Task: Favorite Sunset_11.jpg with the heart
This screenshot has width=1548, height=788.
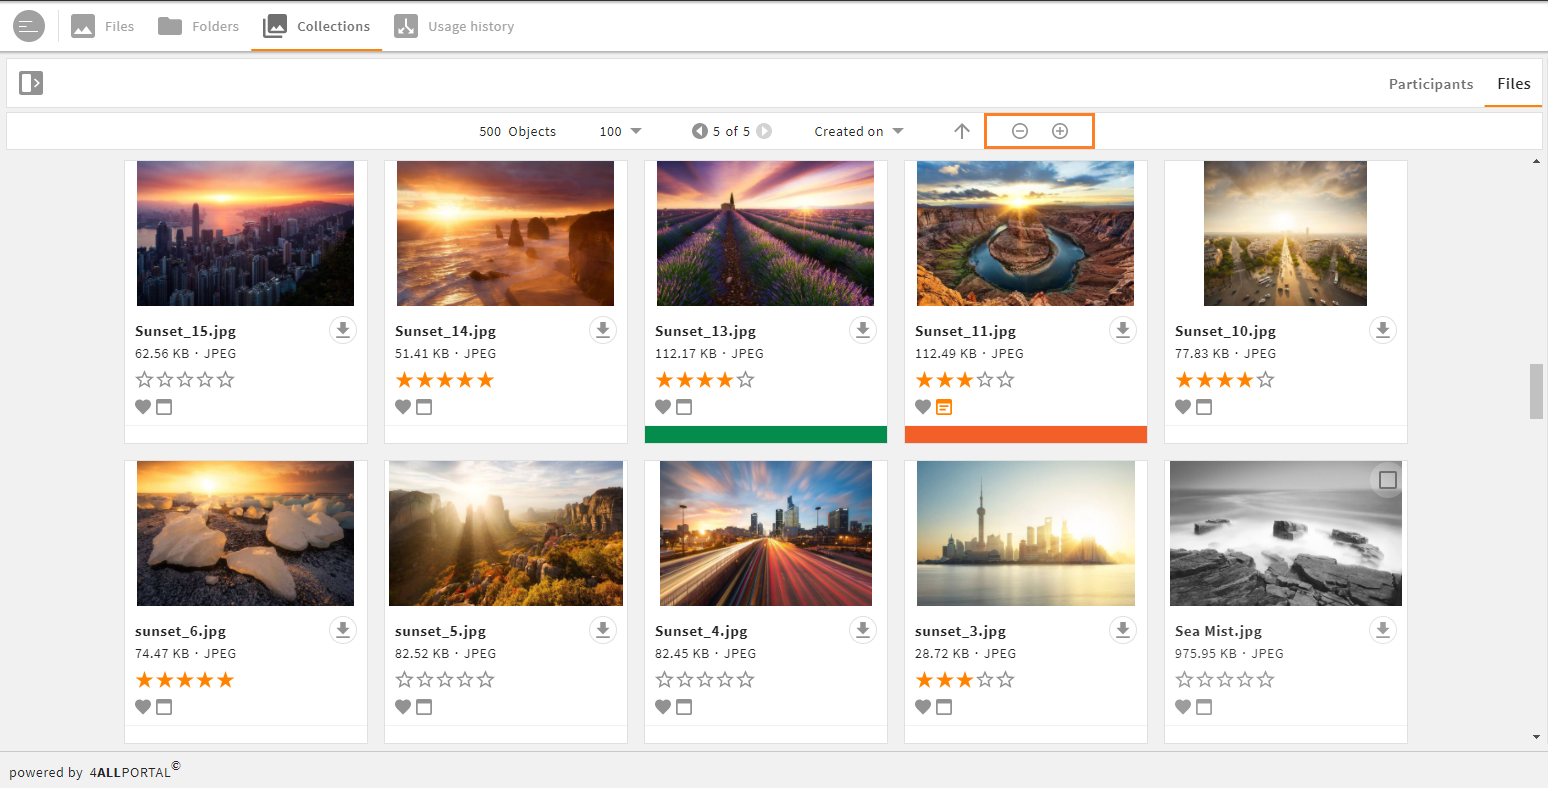Action: 923,407
